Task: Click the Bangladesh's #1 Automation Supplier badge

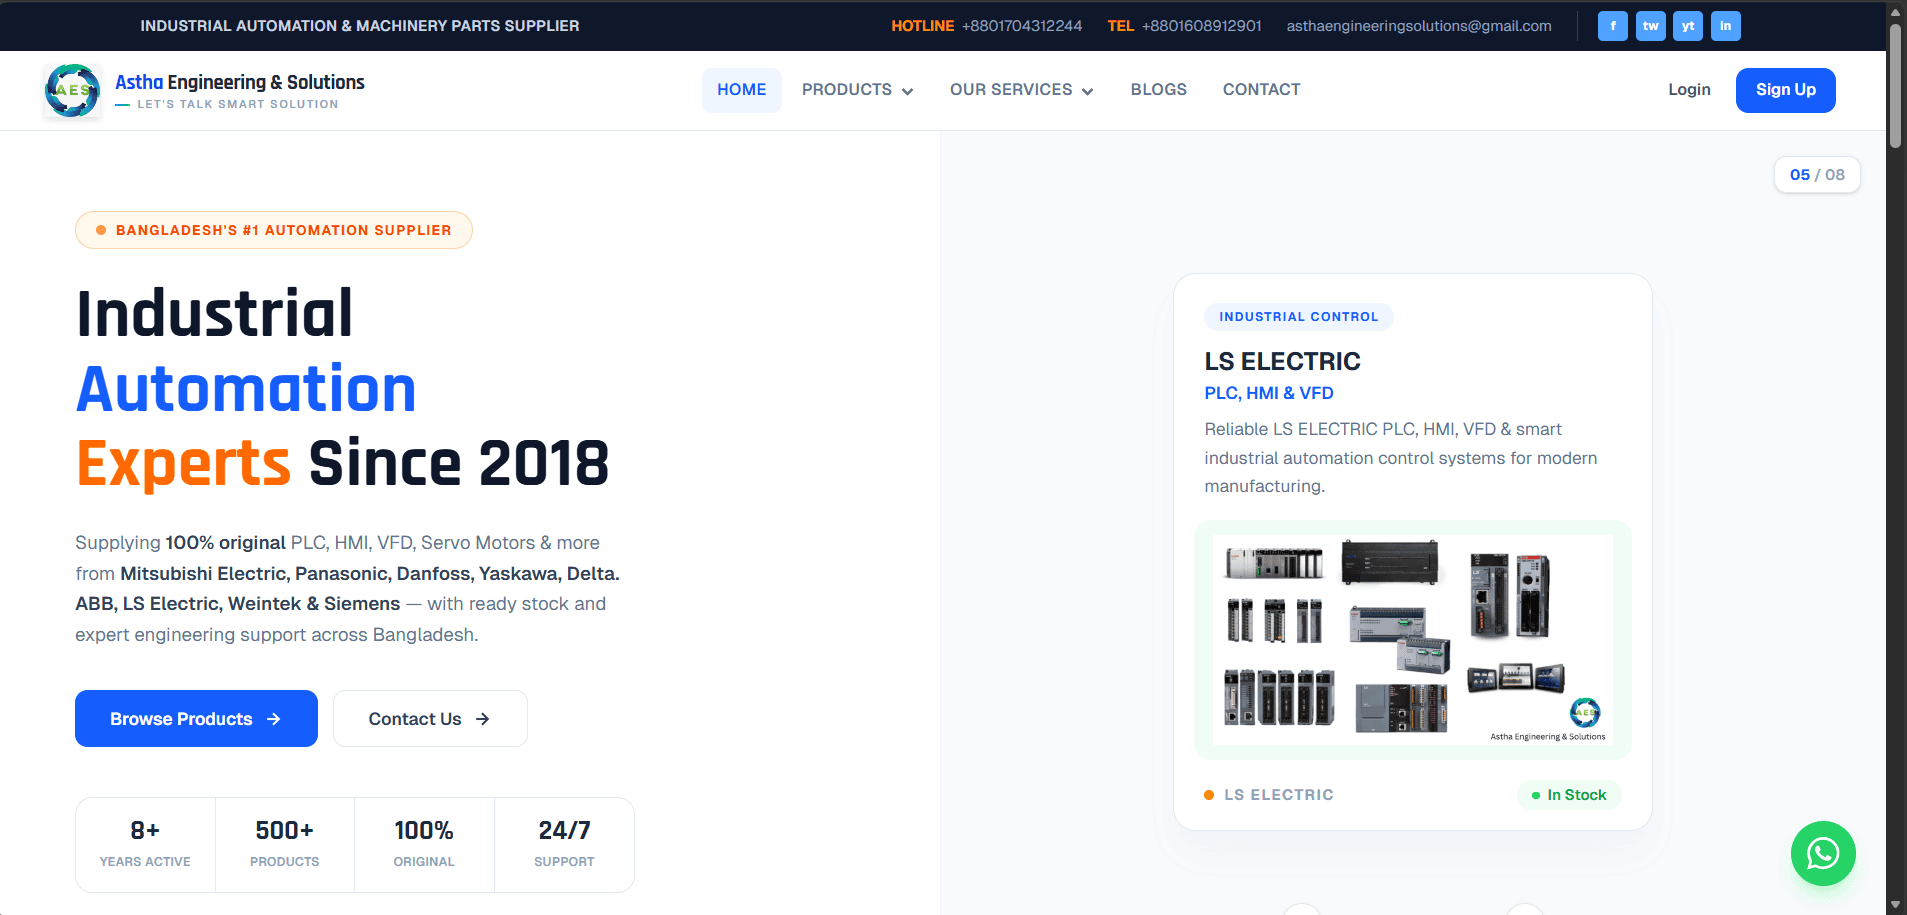Action: coord(274,230)
